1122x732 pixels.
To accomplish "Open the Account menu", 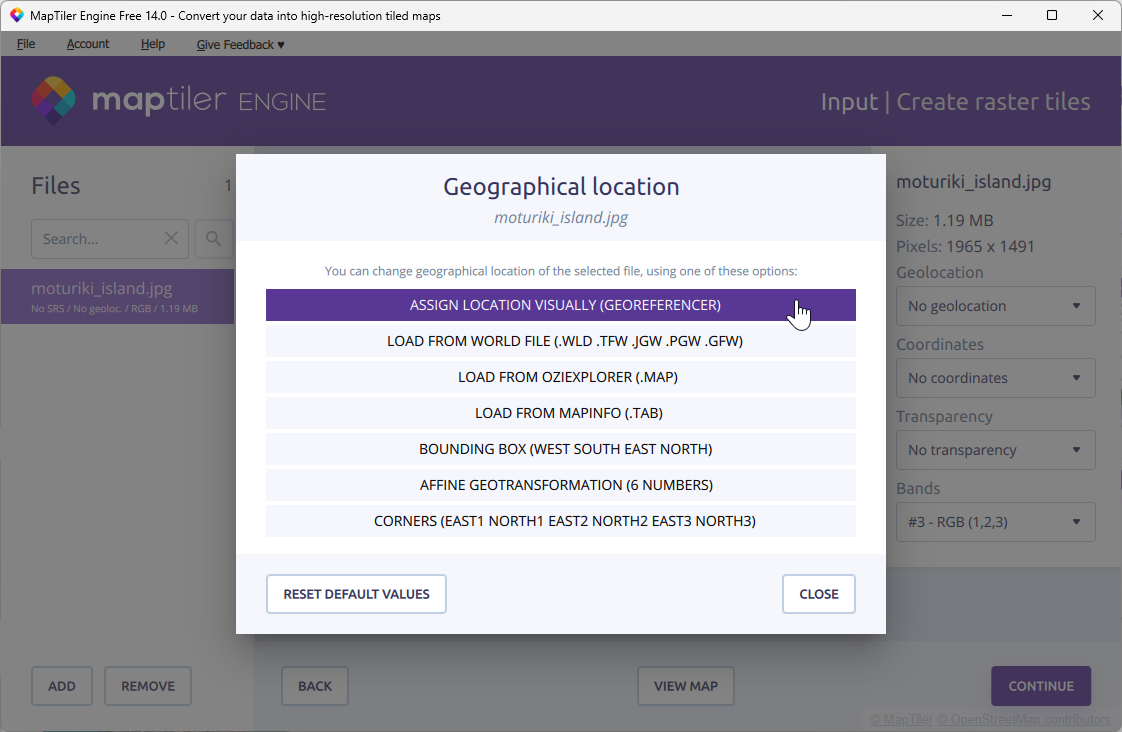I will point(88,44).
